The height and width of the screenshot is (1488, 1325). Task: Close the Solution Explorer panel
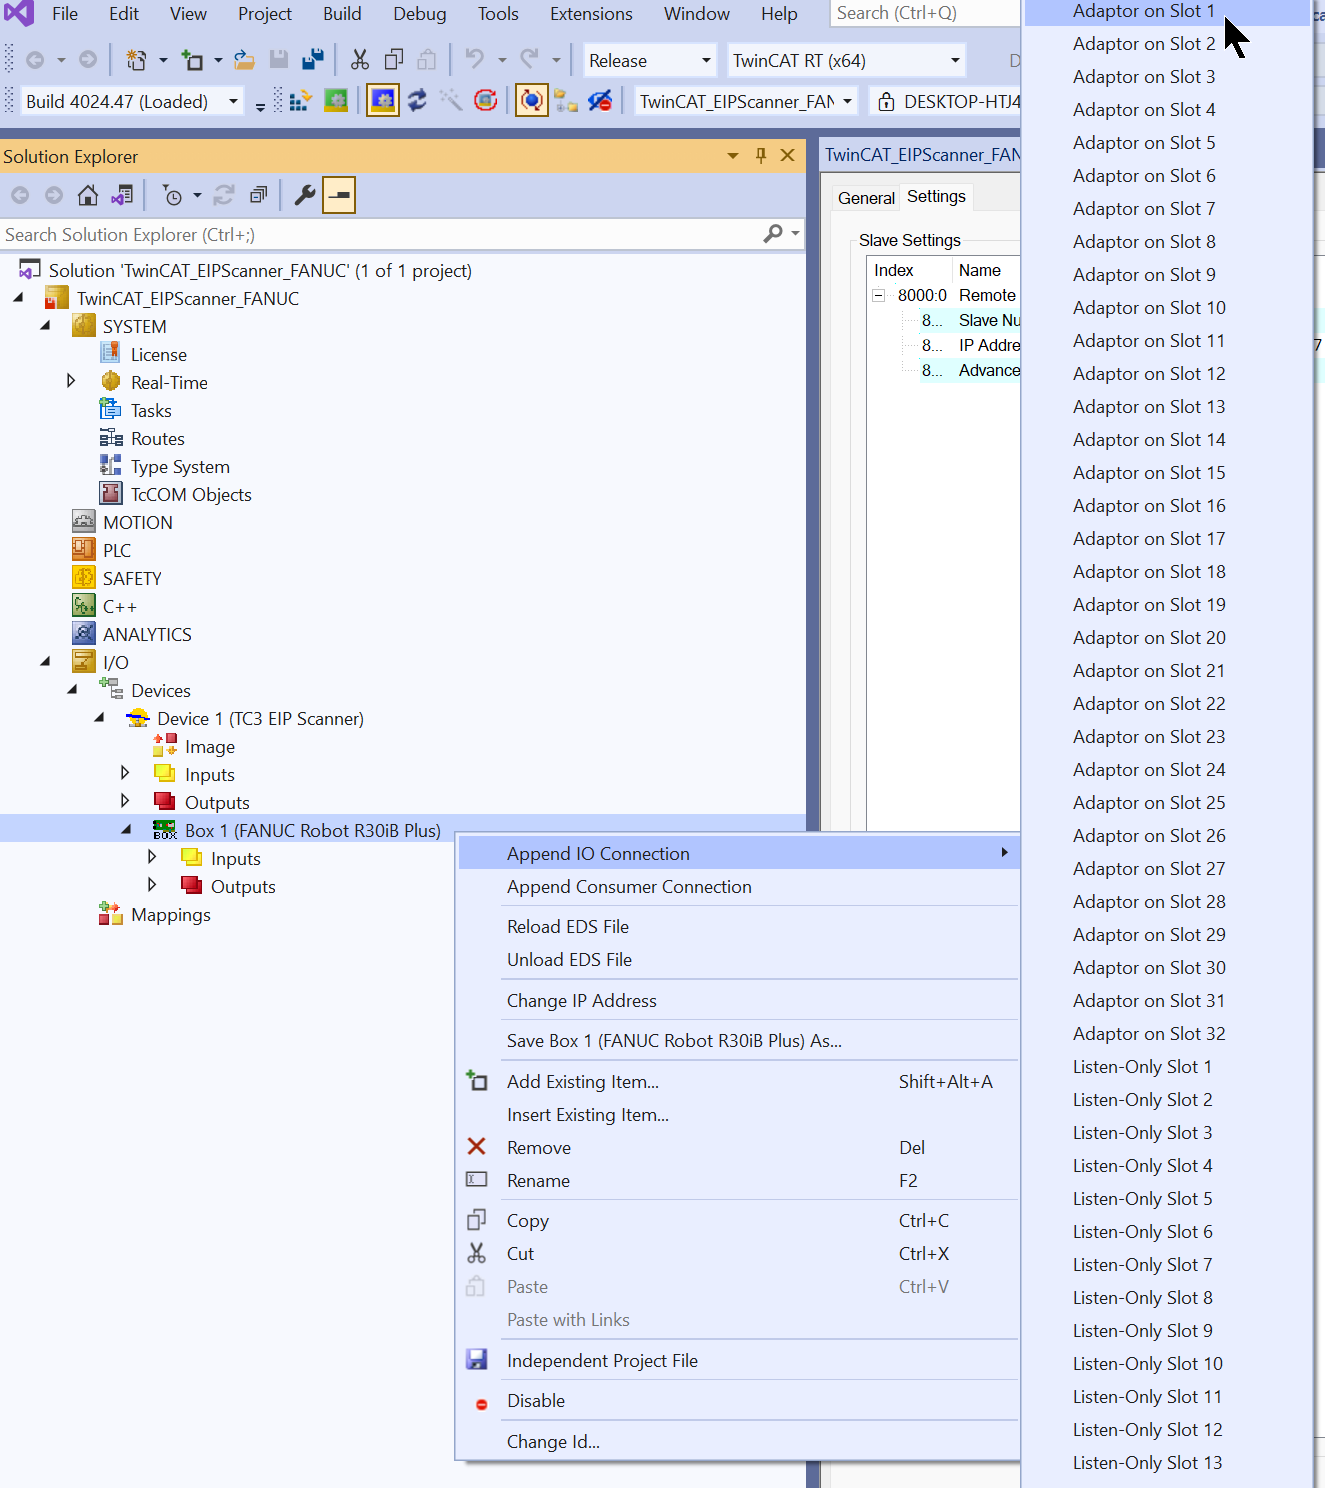pyautogui.click(x=787, y=155)
